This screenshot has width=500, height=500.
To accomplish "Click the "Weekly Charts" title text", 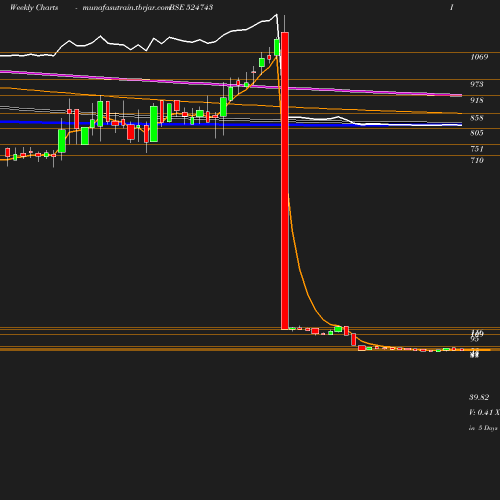I will 34,7.
